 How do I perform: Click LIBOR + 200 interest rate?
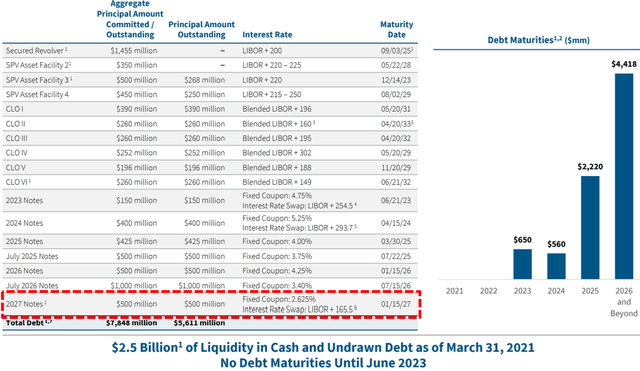coord(262,51)
